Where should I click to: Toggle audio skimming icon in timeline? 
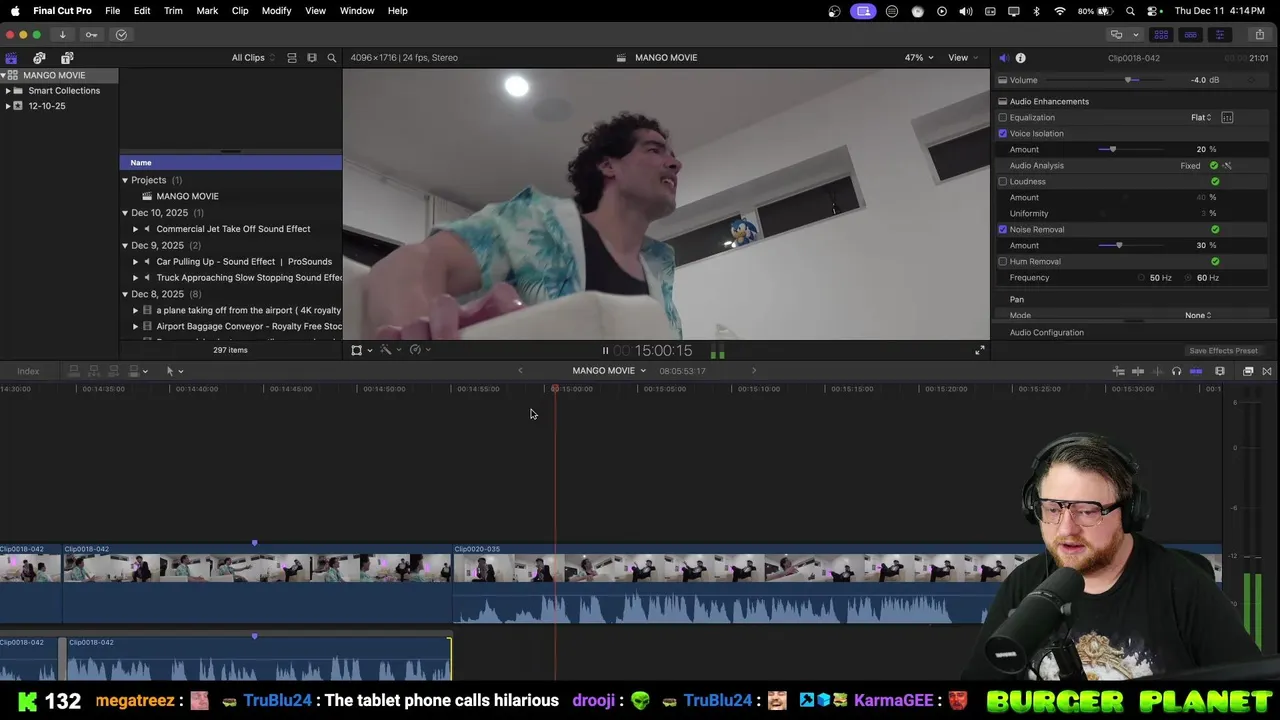pos(1157,372)
